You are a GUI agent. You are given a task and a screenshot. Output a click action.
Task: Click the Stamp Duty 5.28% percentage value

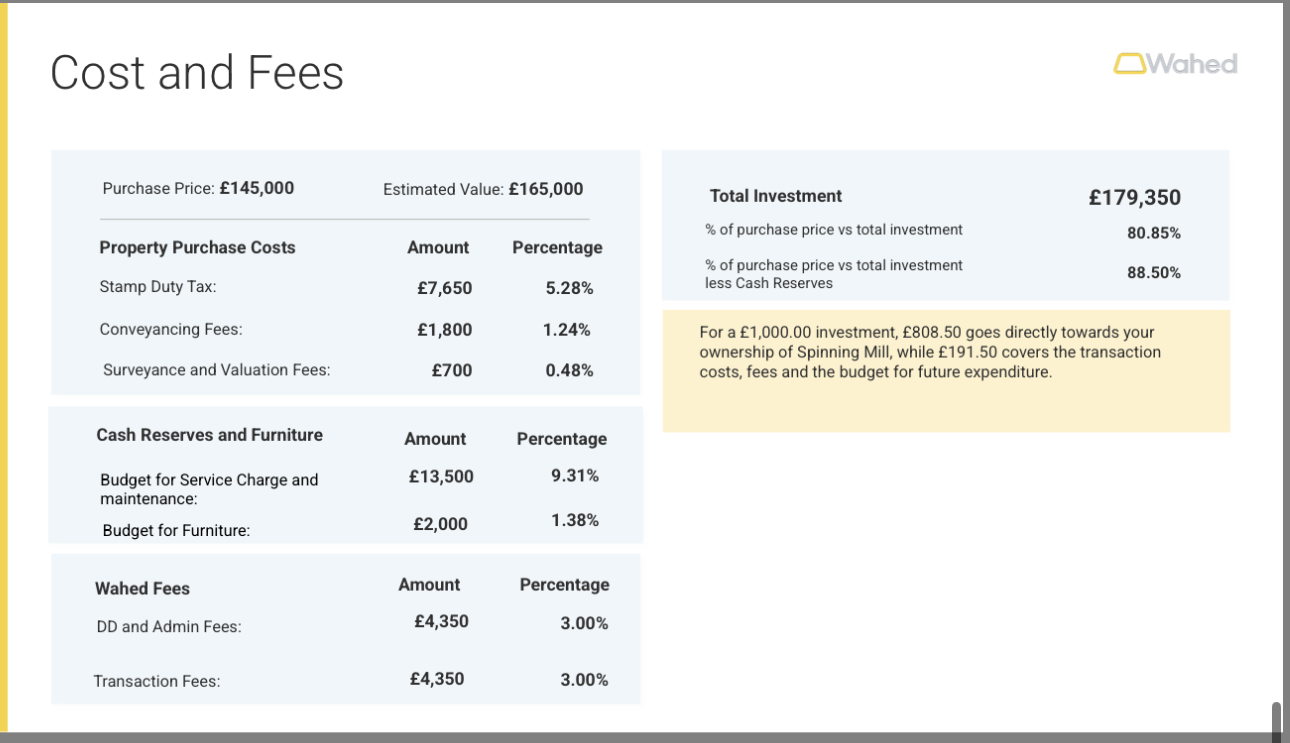tap(569, 288)
